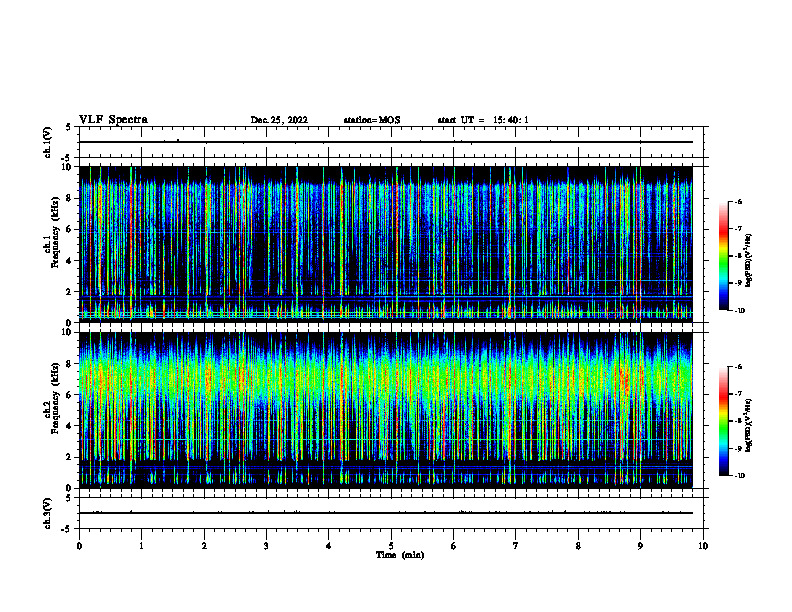Viewport: 792px width, 612px height.
Task: Click the '4' kHz tick on ch.2 frequency axis
Action: click(70, 426)
